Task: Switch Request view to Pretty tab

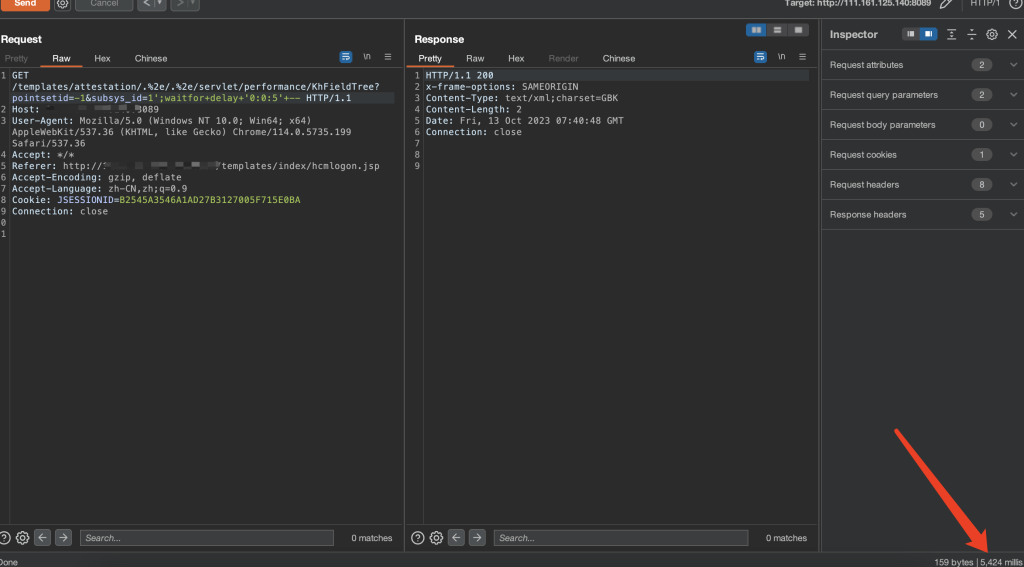Action: [x=16, y=58]
